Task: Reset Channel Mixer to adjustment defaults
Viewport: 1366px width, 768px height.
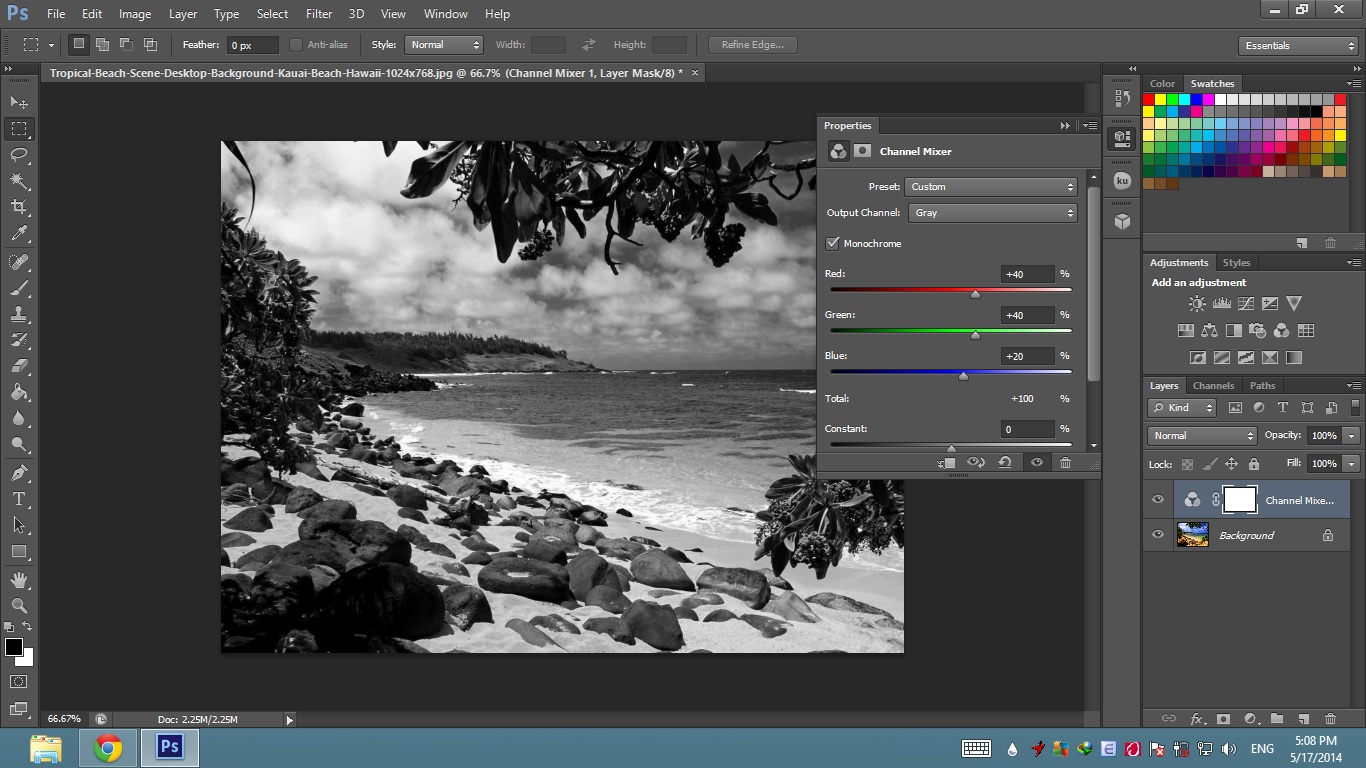Action: 1005,462
